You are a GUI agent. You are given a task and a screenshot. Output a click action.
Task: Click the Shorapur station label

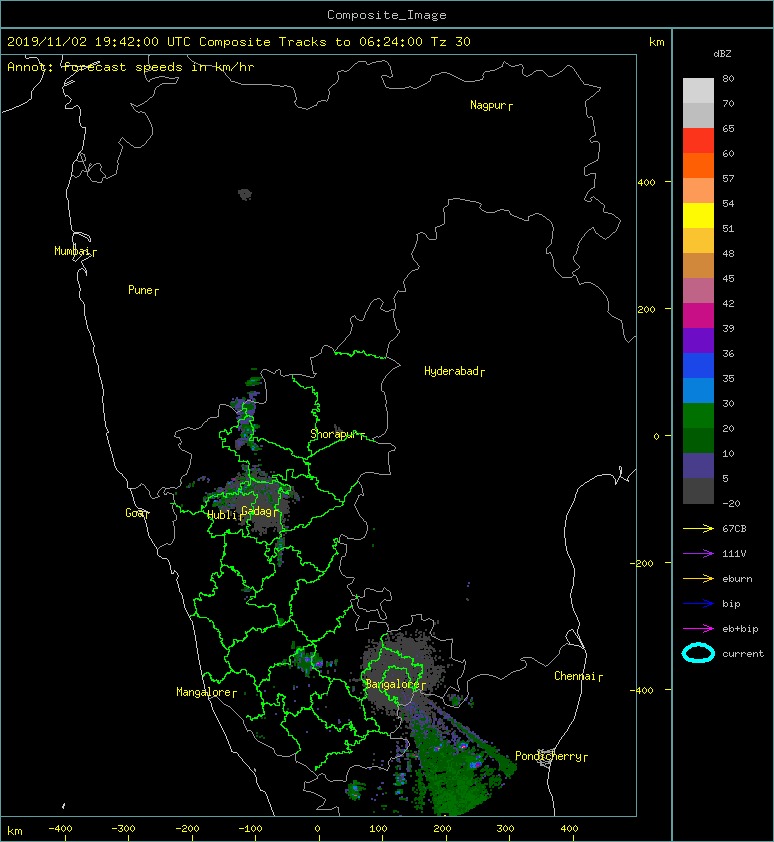(x=337, y=434)
